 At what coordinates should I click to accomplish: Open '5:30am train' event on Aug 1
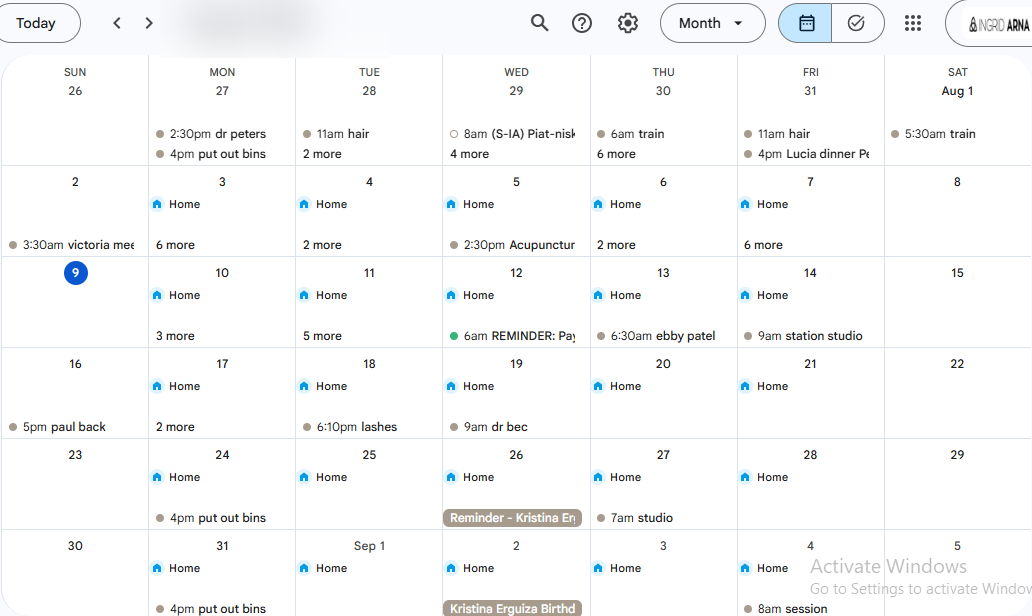(x=933, y=134)
